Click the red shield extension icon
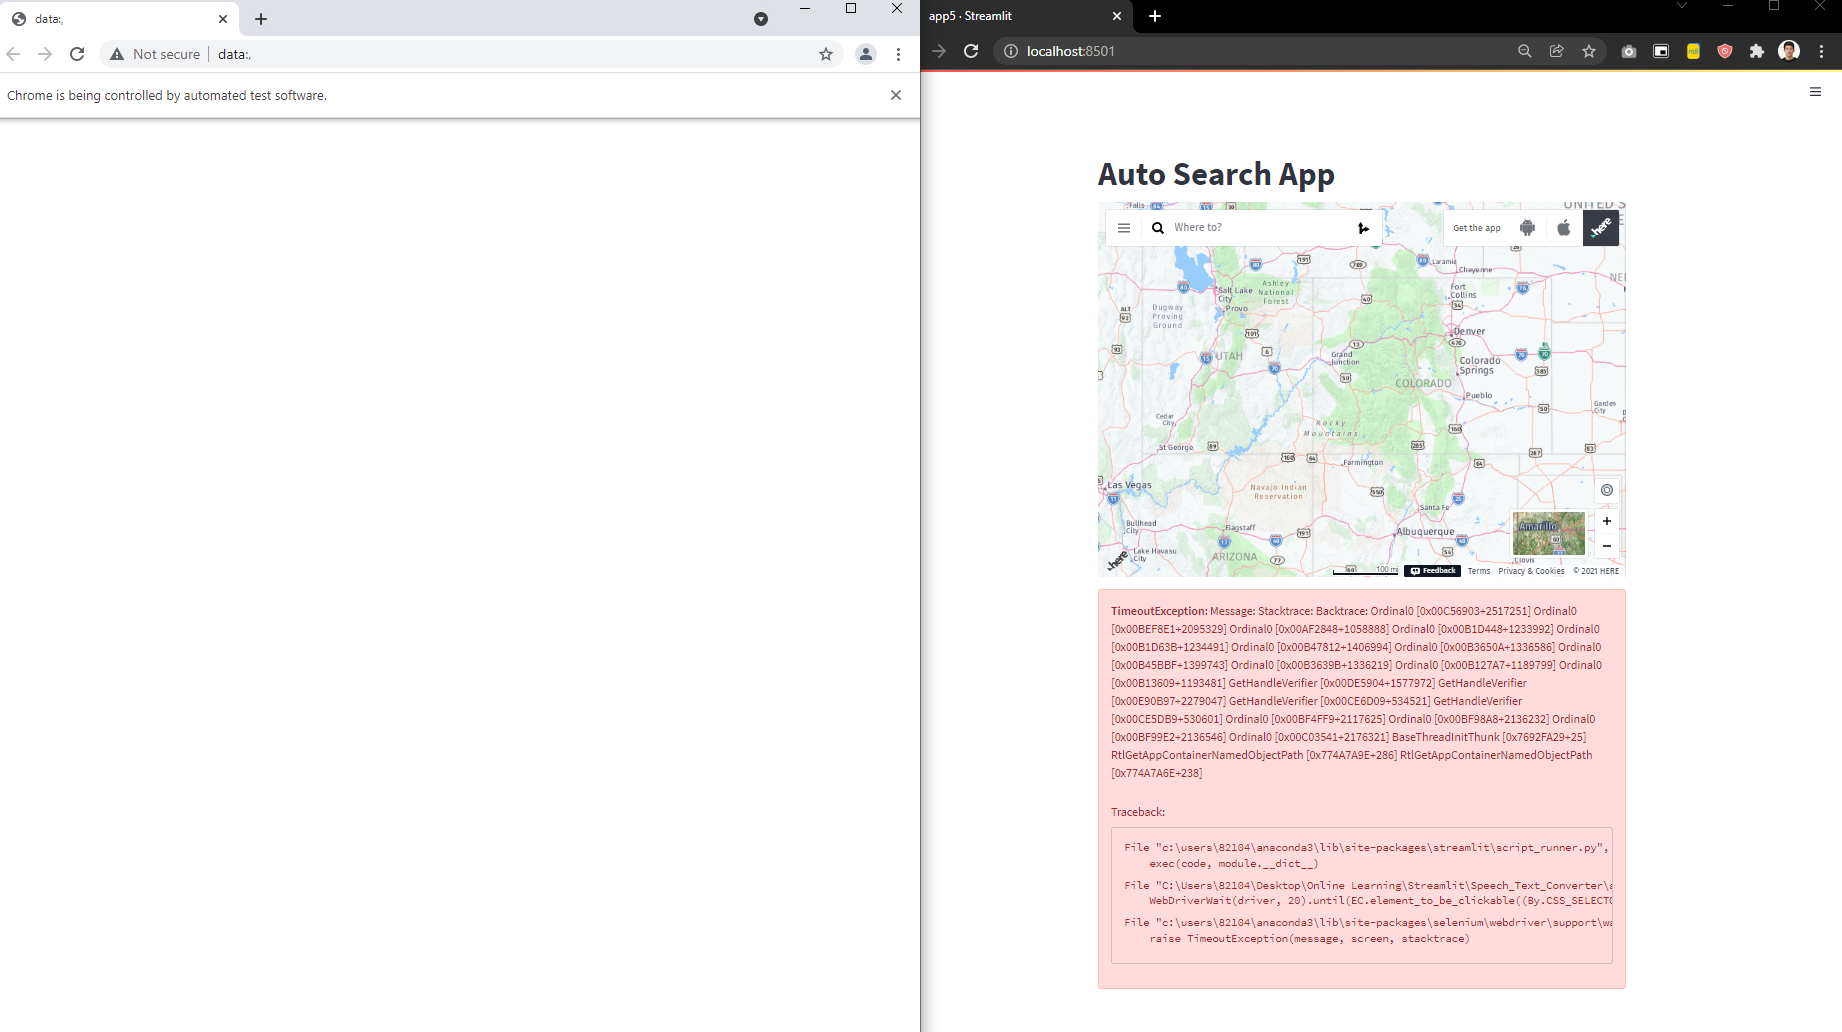This screenshot has width=1842, height=1032. 1725,51
